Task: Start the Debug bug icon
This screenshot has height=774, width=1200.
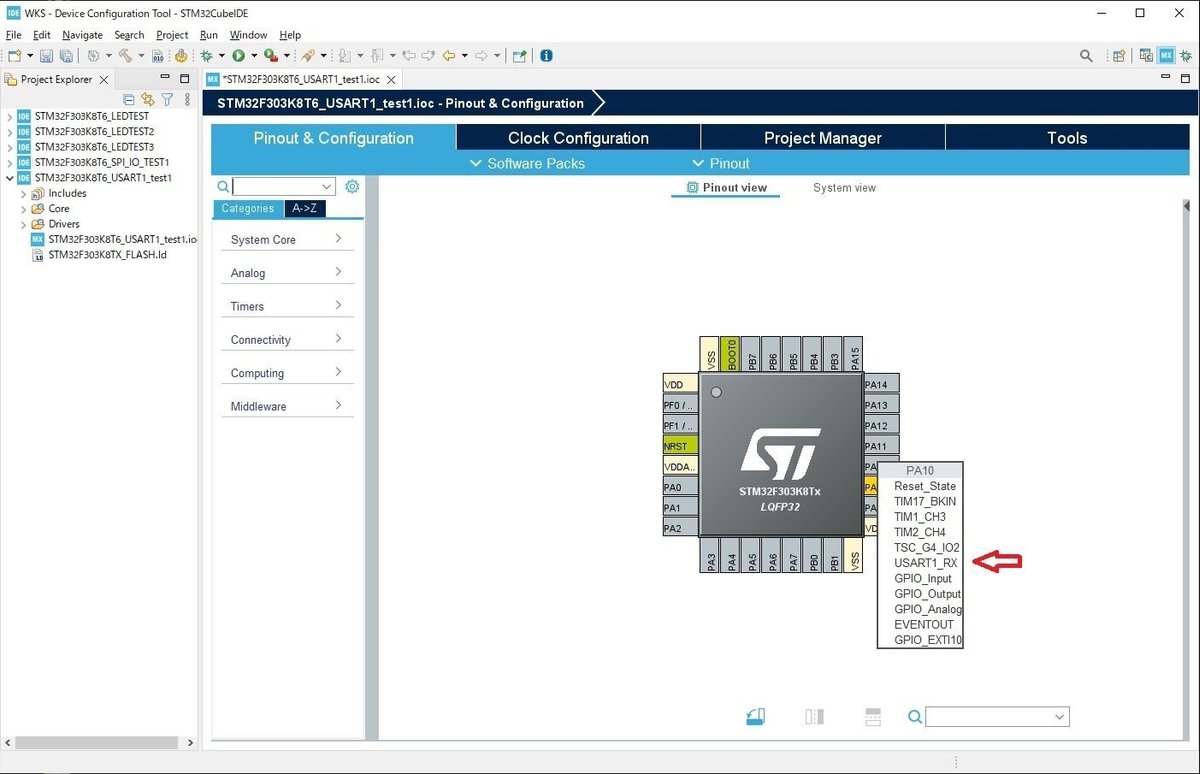Action: tap(207, 56)
